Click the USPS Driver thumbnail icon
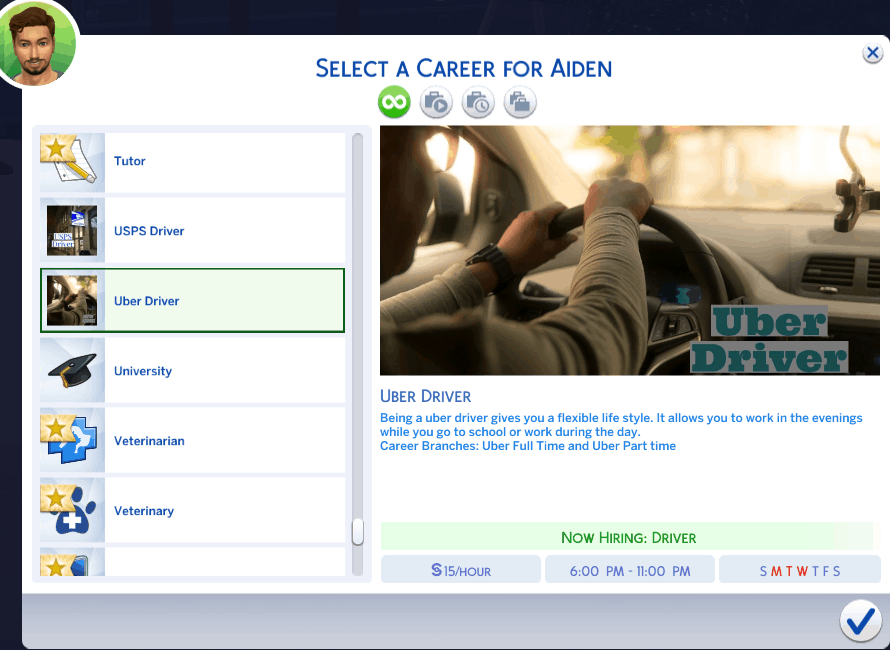This screenshot has width=890, height=650. pos(72,231)
